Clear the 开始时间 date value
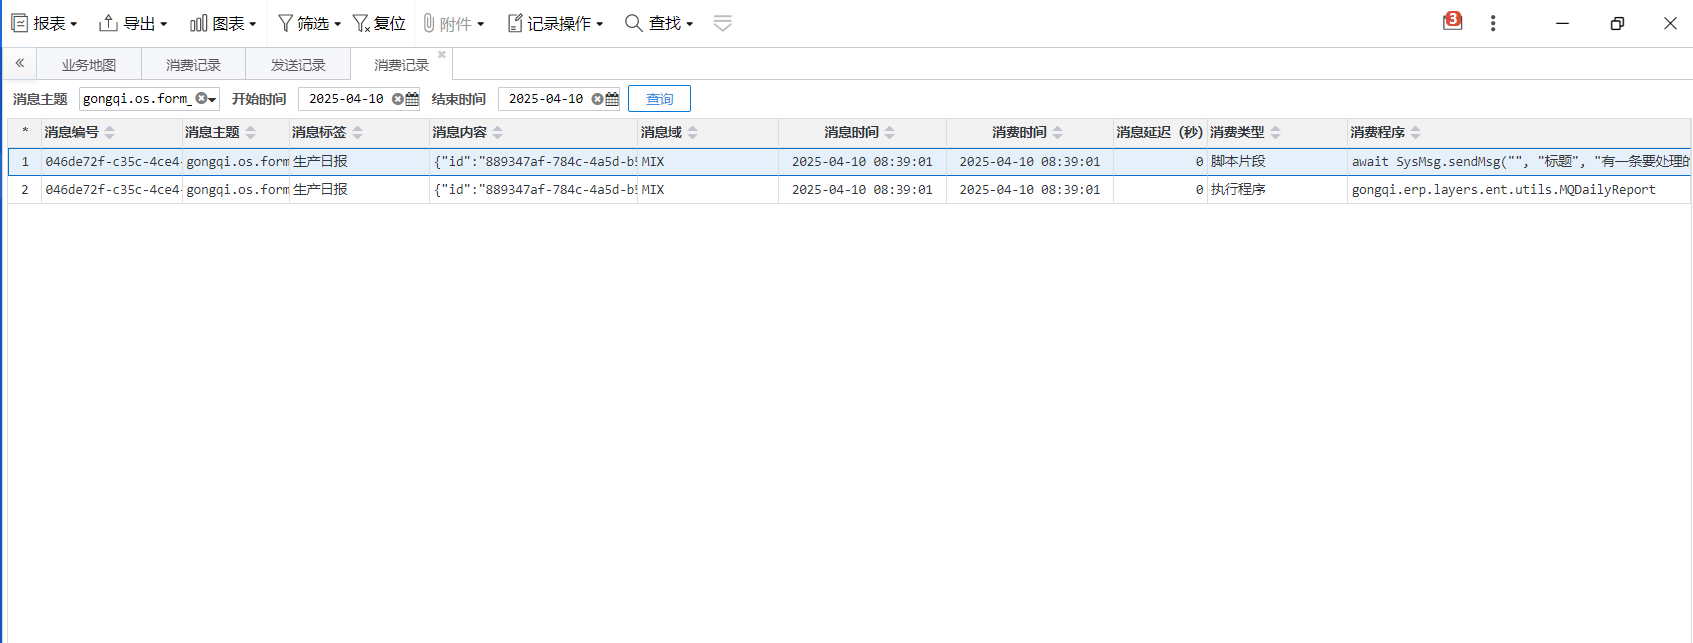 pyautogui.click(x=397, y=99)
